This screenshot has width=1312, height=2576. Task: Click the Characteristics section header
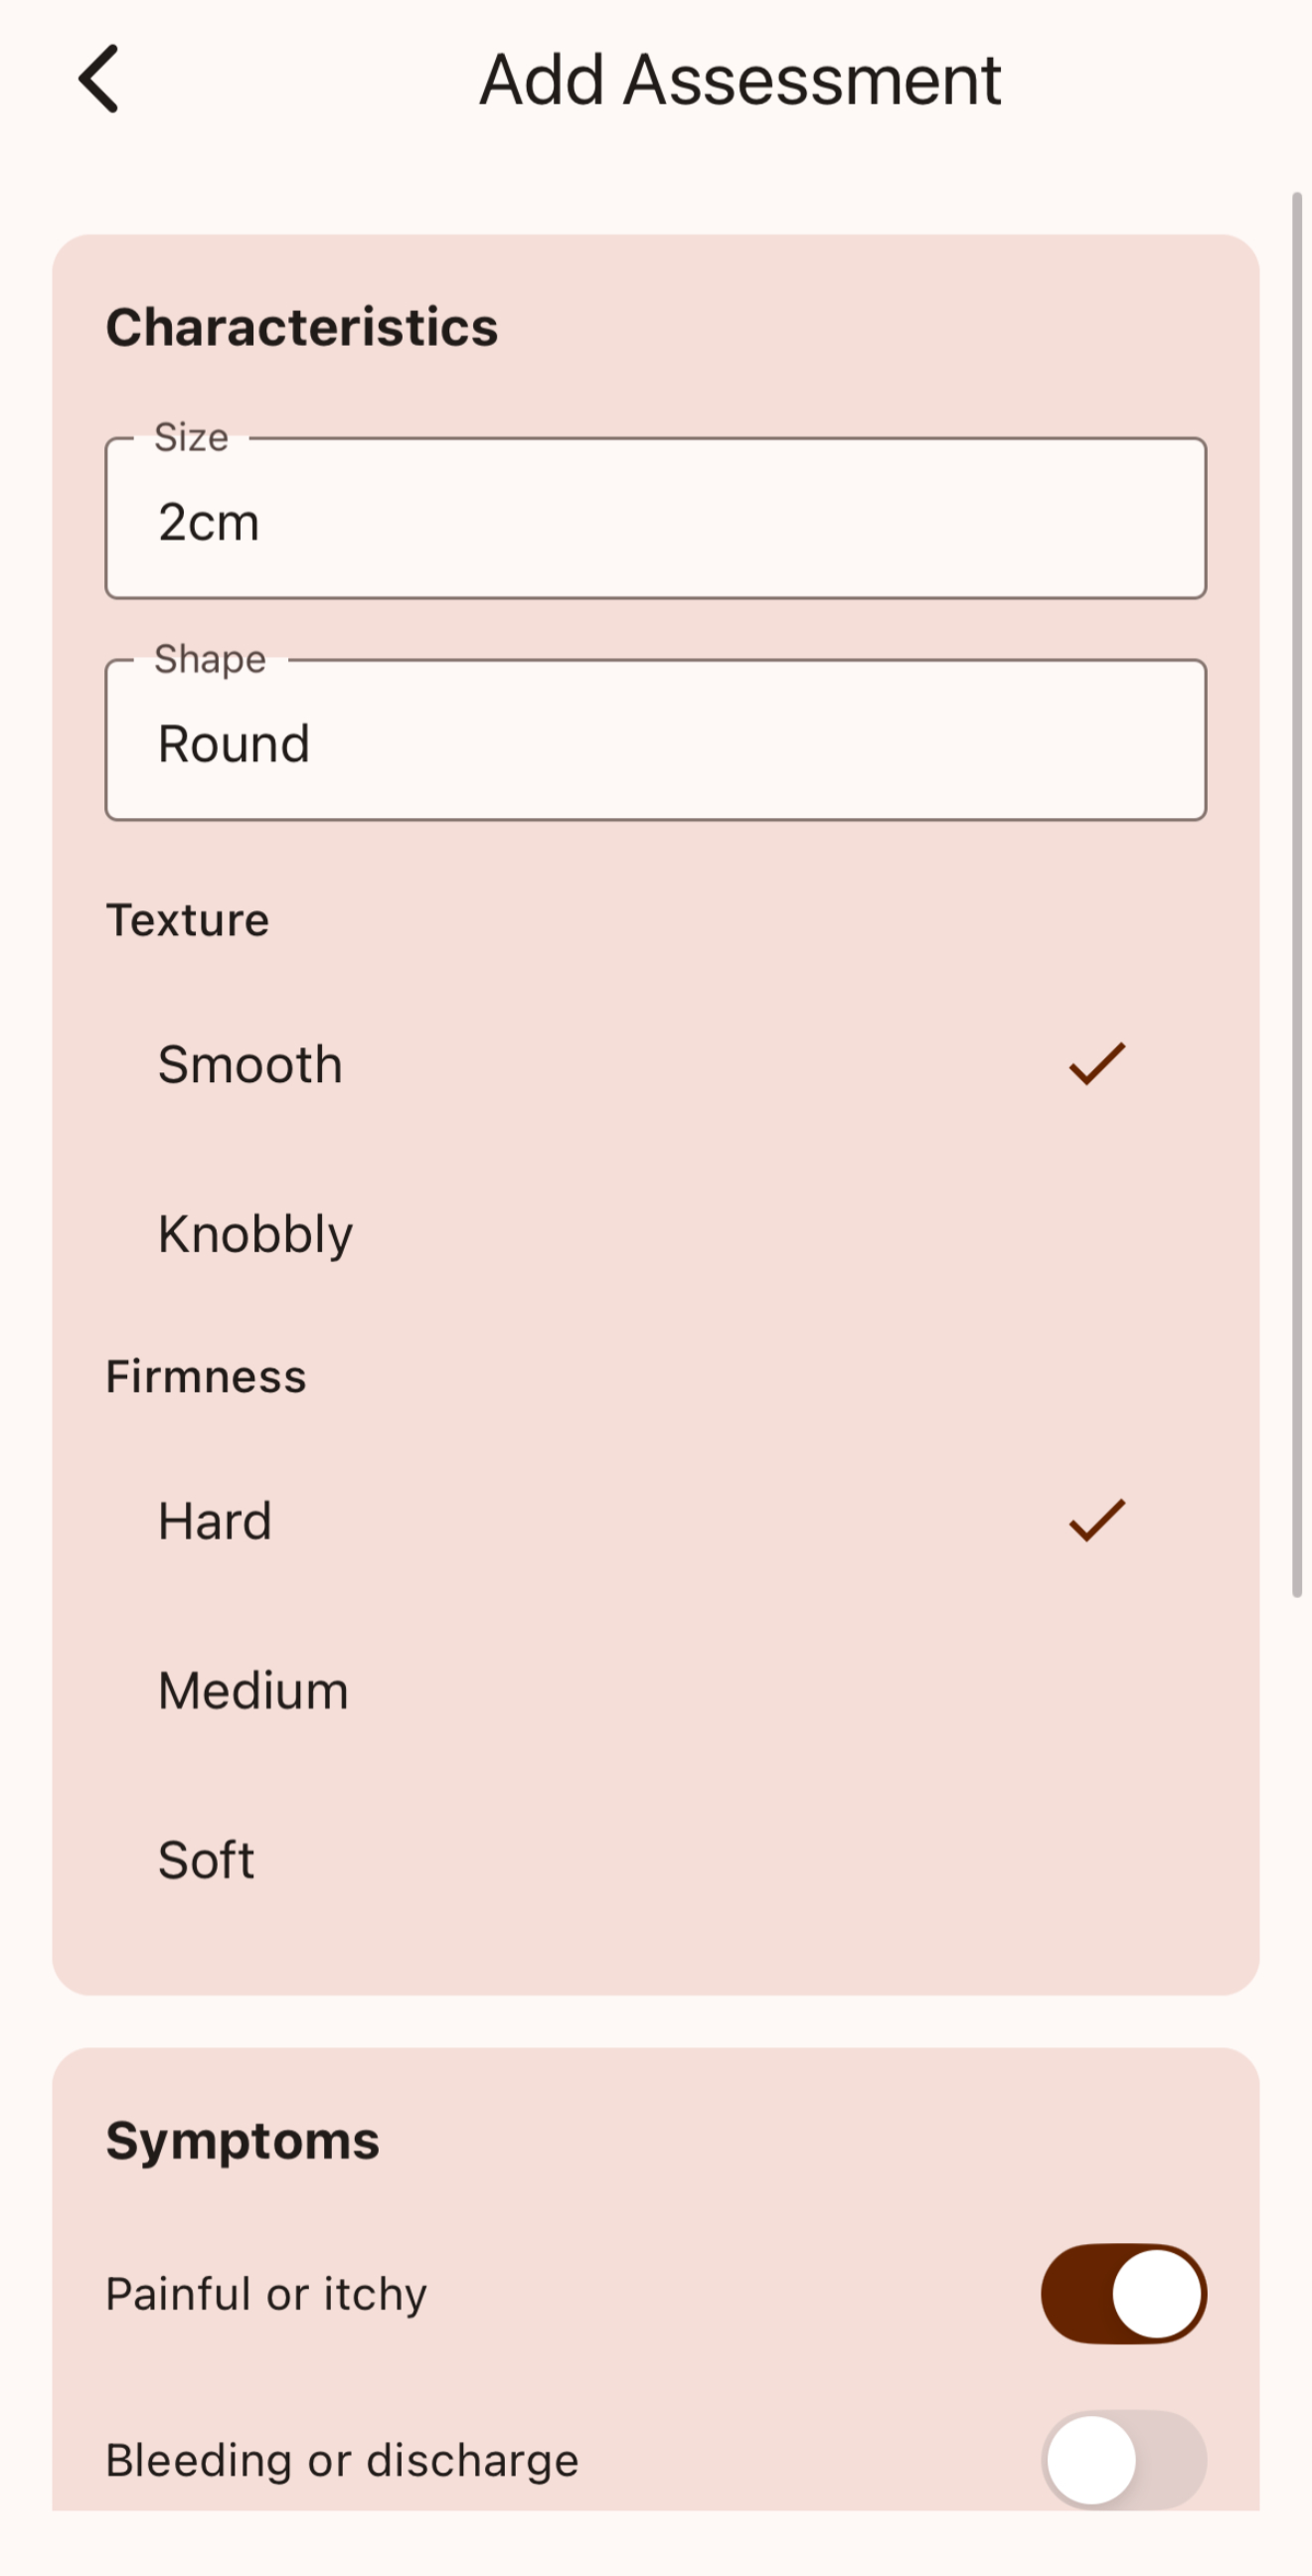click(301, 325)
